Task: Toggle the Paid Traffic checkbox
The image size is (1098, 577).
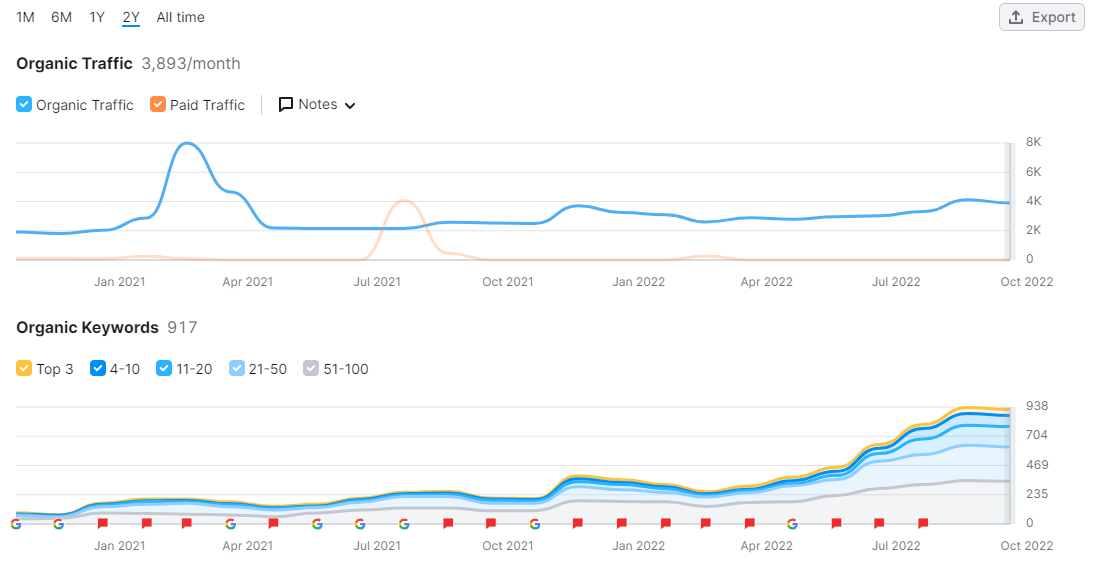Action: [158, 104]
